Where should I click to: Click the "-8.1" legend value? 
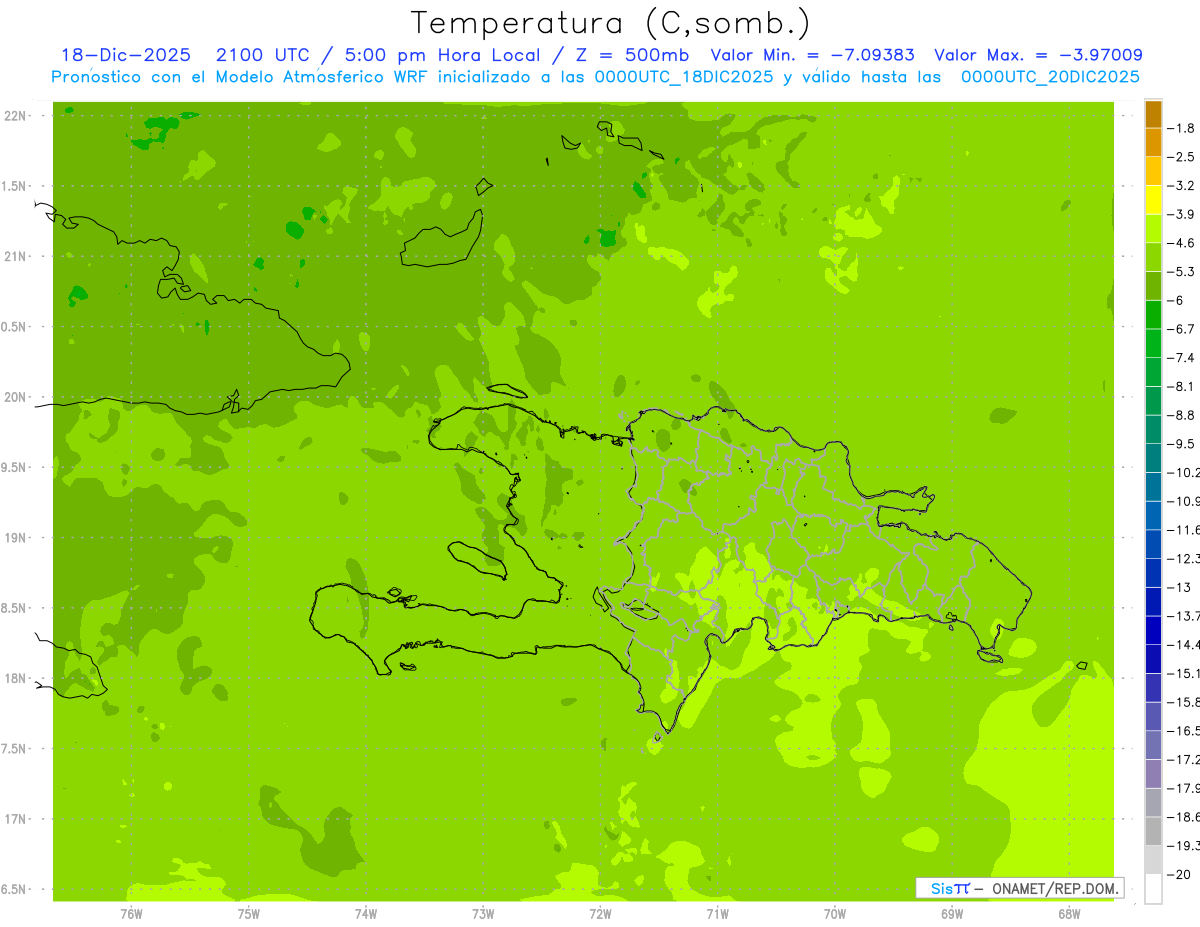[x=1180, y=386]
